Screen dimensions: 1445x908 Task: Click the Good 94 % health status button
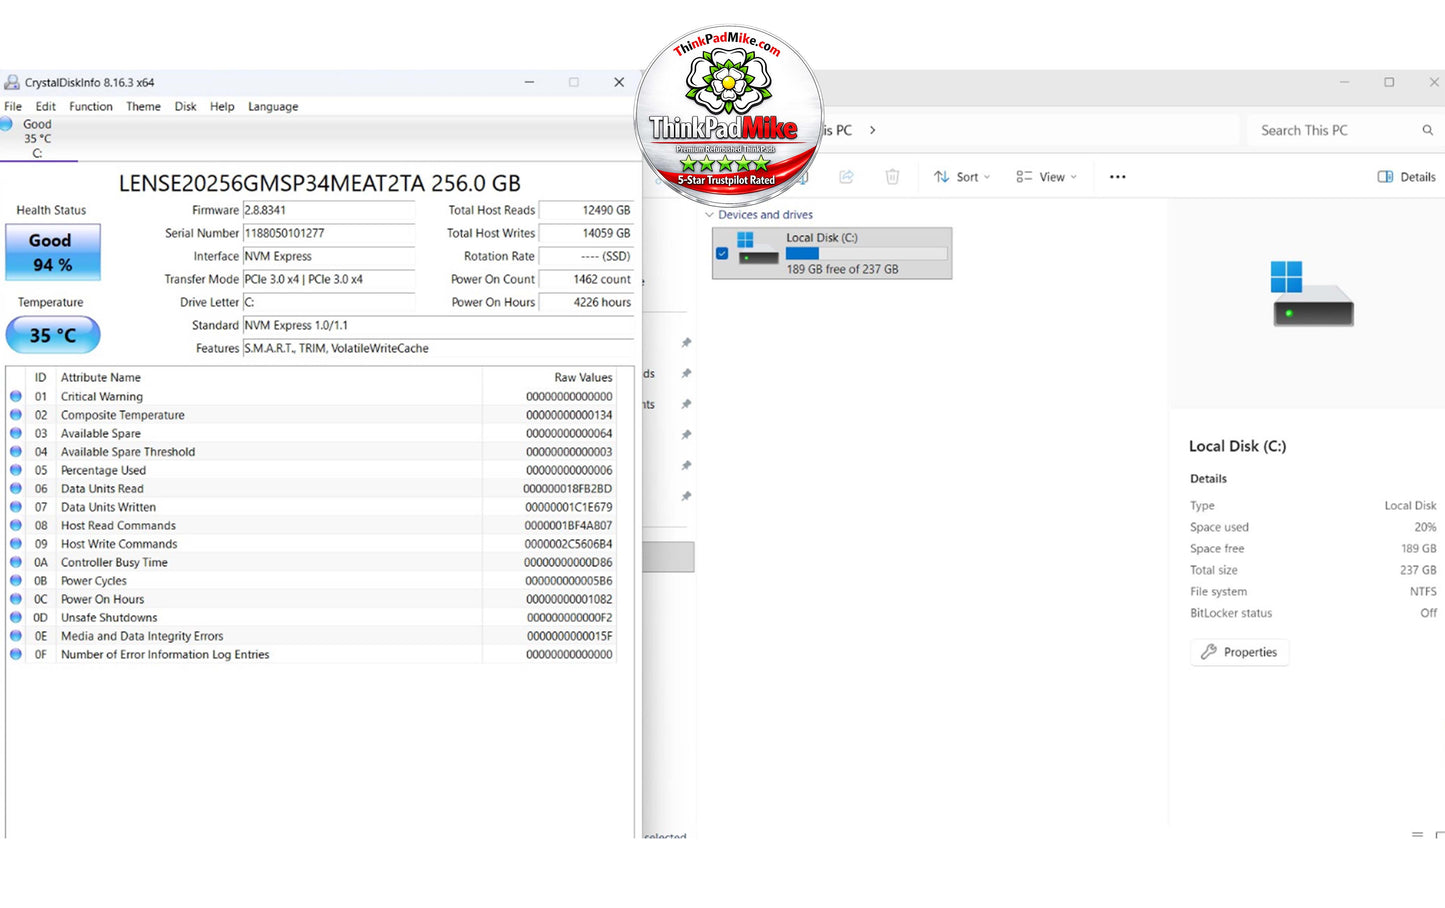pos(53,252)
